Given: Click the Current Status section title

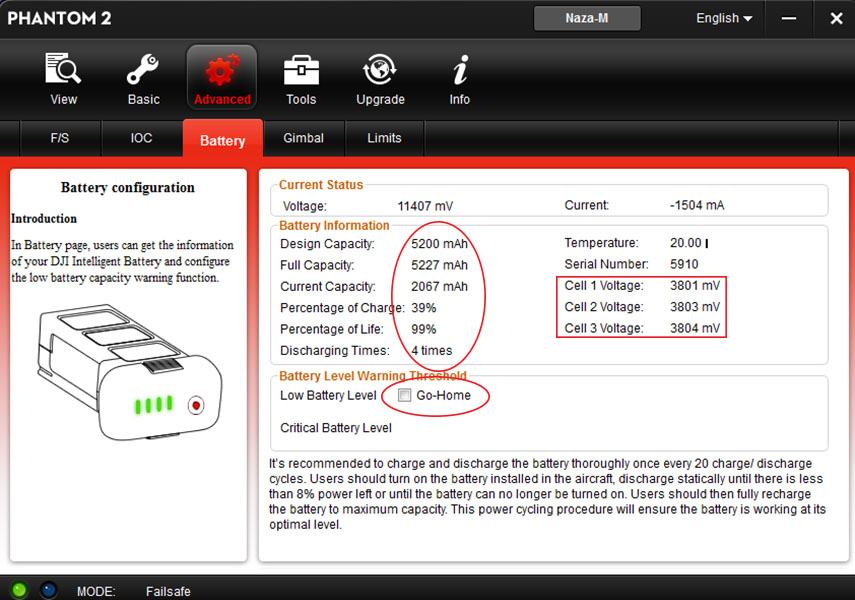Looking at the screenshot, I should [x=321, y=185].
